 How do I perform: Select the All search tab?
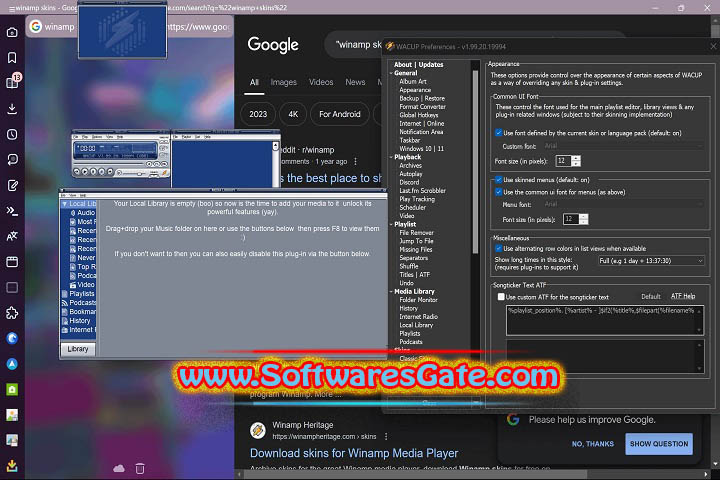tap(254, 82)
